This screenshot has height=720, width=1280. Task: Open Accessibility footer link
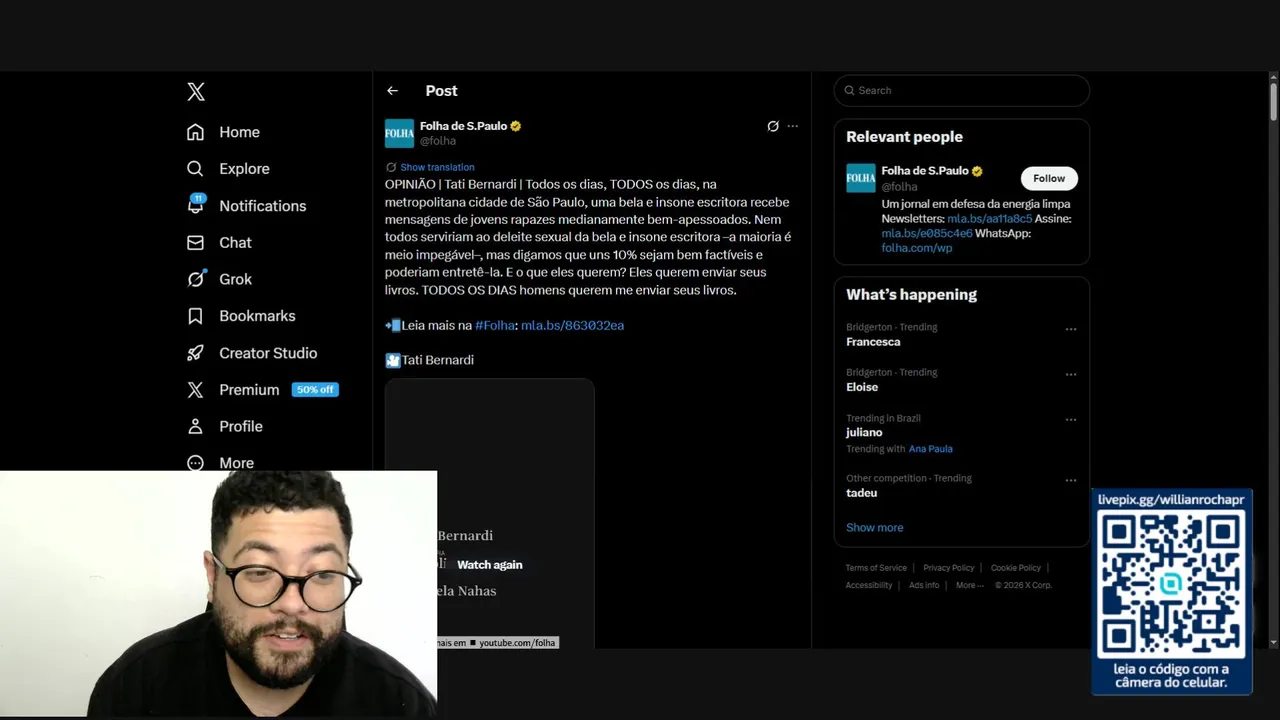coord(869,585)
